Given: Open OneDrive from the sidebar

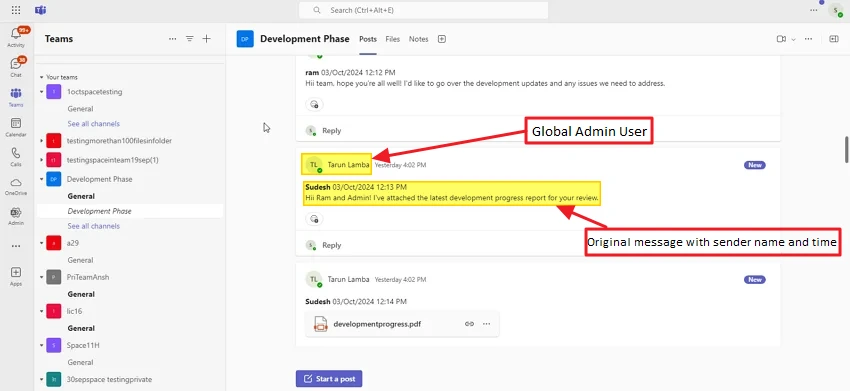Looking at the screenshot, I should pyautogui.click(x=16, y=186).
